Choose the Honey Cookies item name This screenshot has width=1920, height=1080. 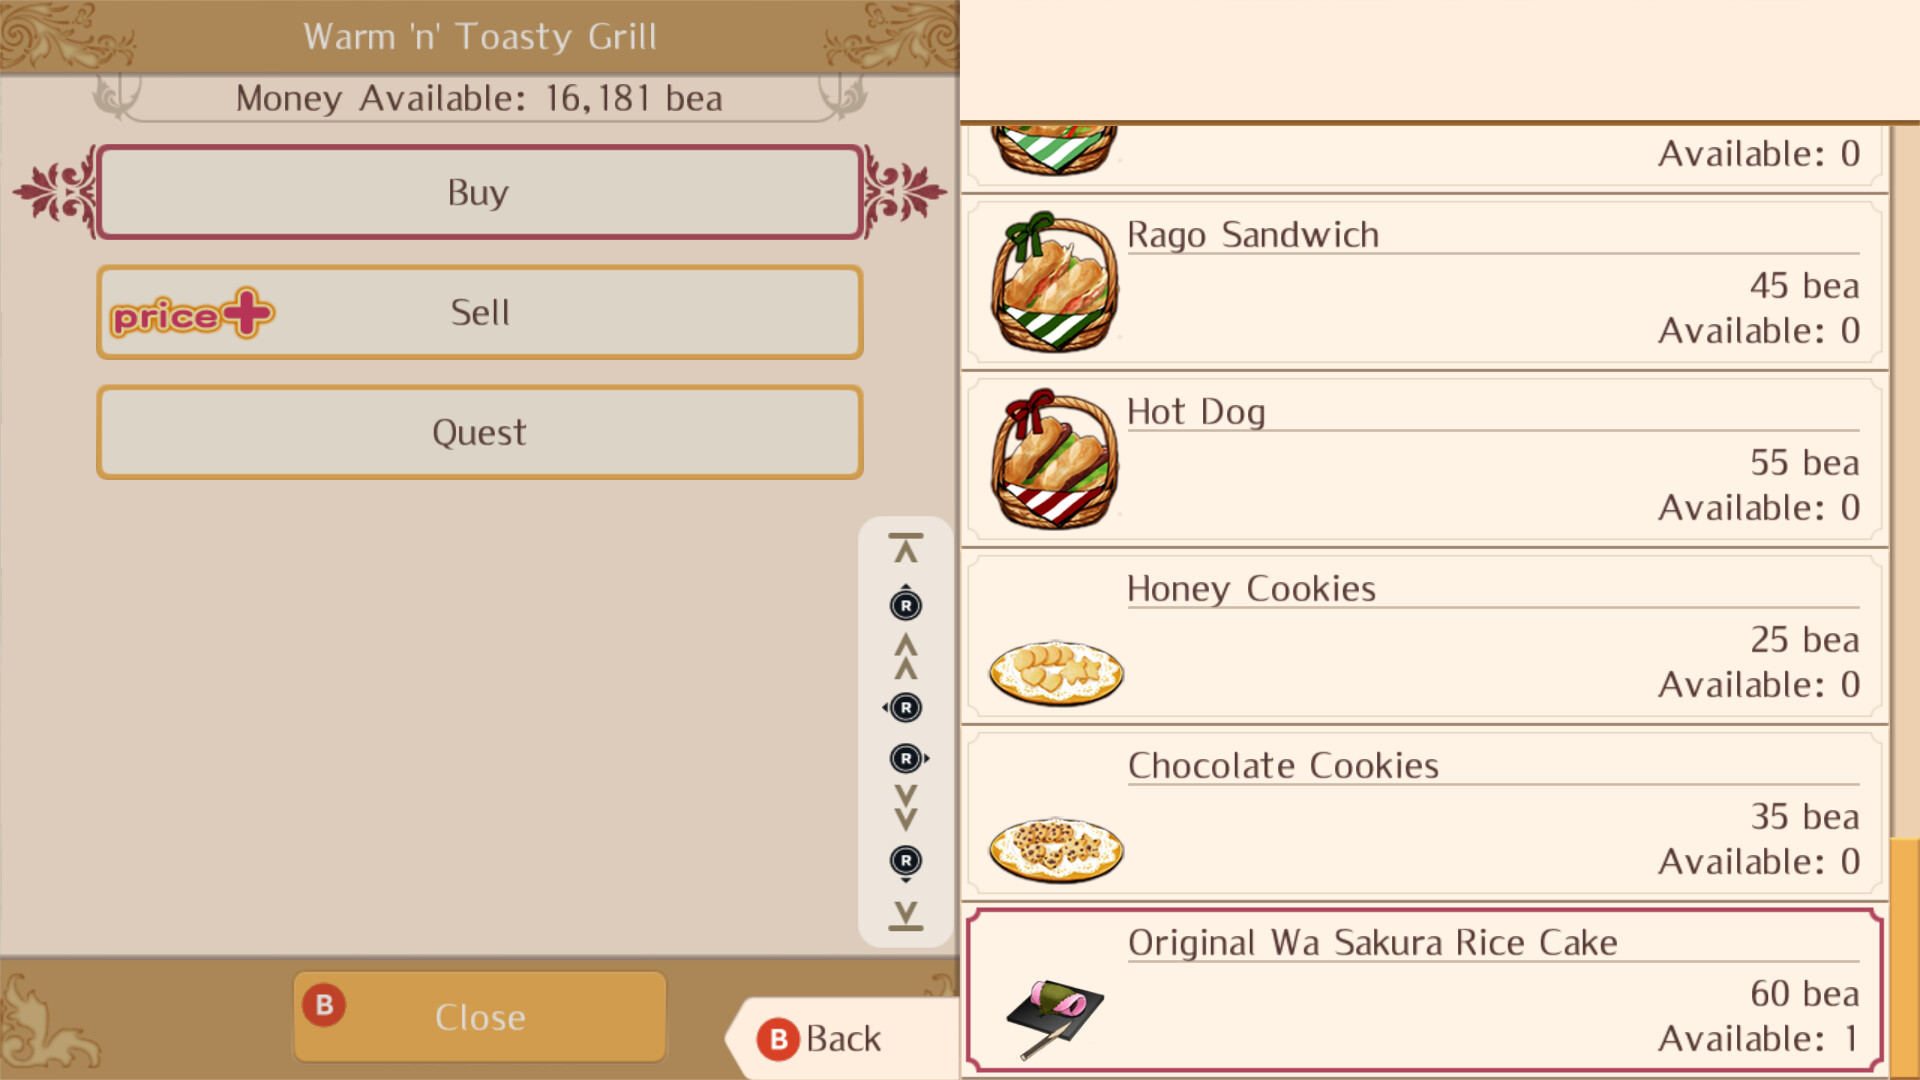click(x=1251, y=589)
